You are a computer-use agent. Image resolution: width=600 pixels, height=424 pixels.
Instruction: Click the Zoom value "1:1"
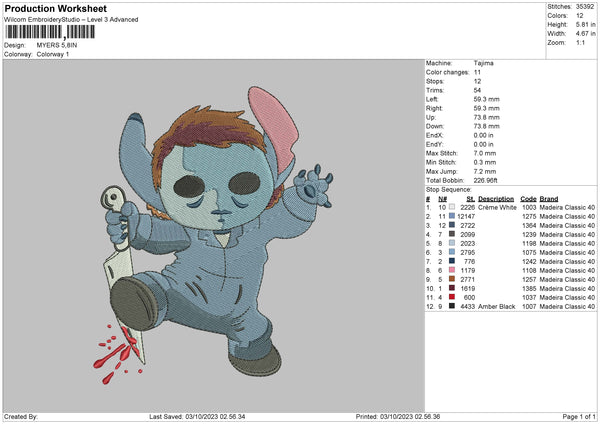click(580, 42)
